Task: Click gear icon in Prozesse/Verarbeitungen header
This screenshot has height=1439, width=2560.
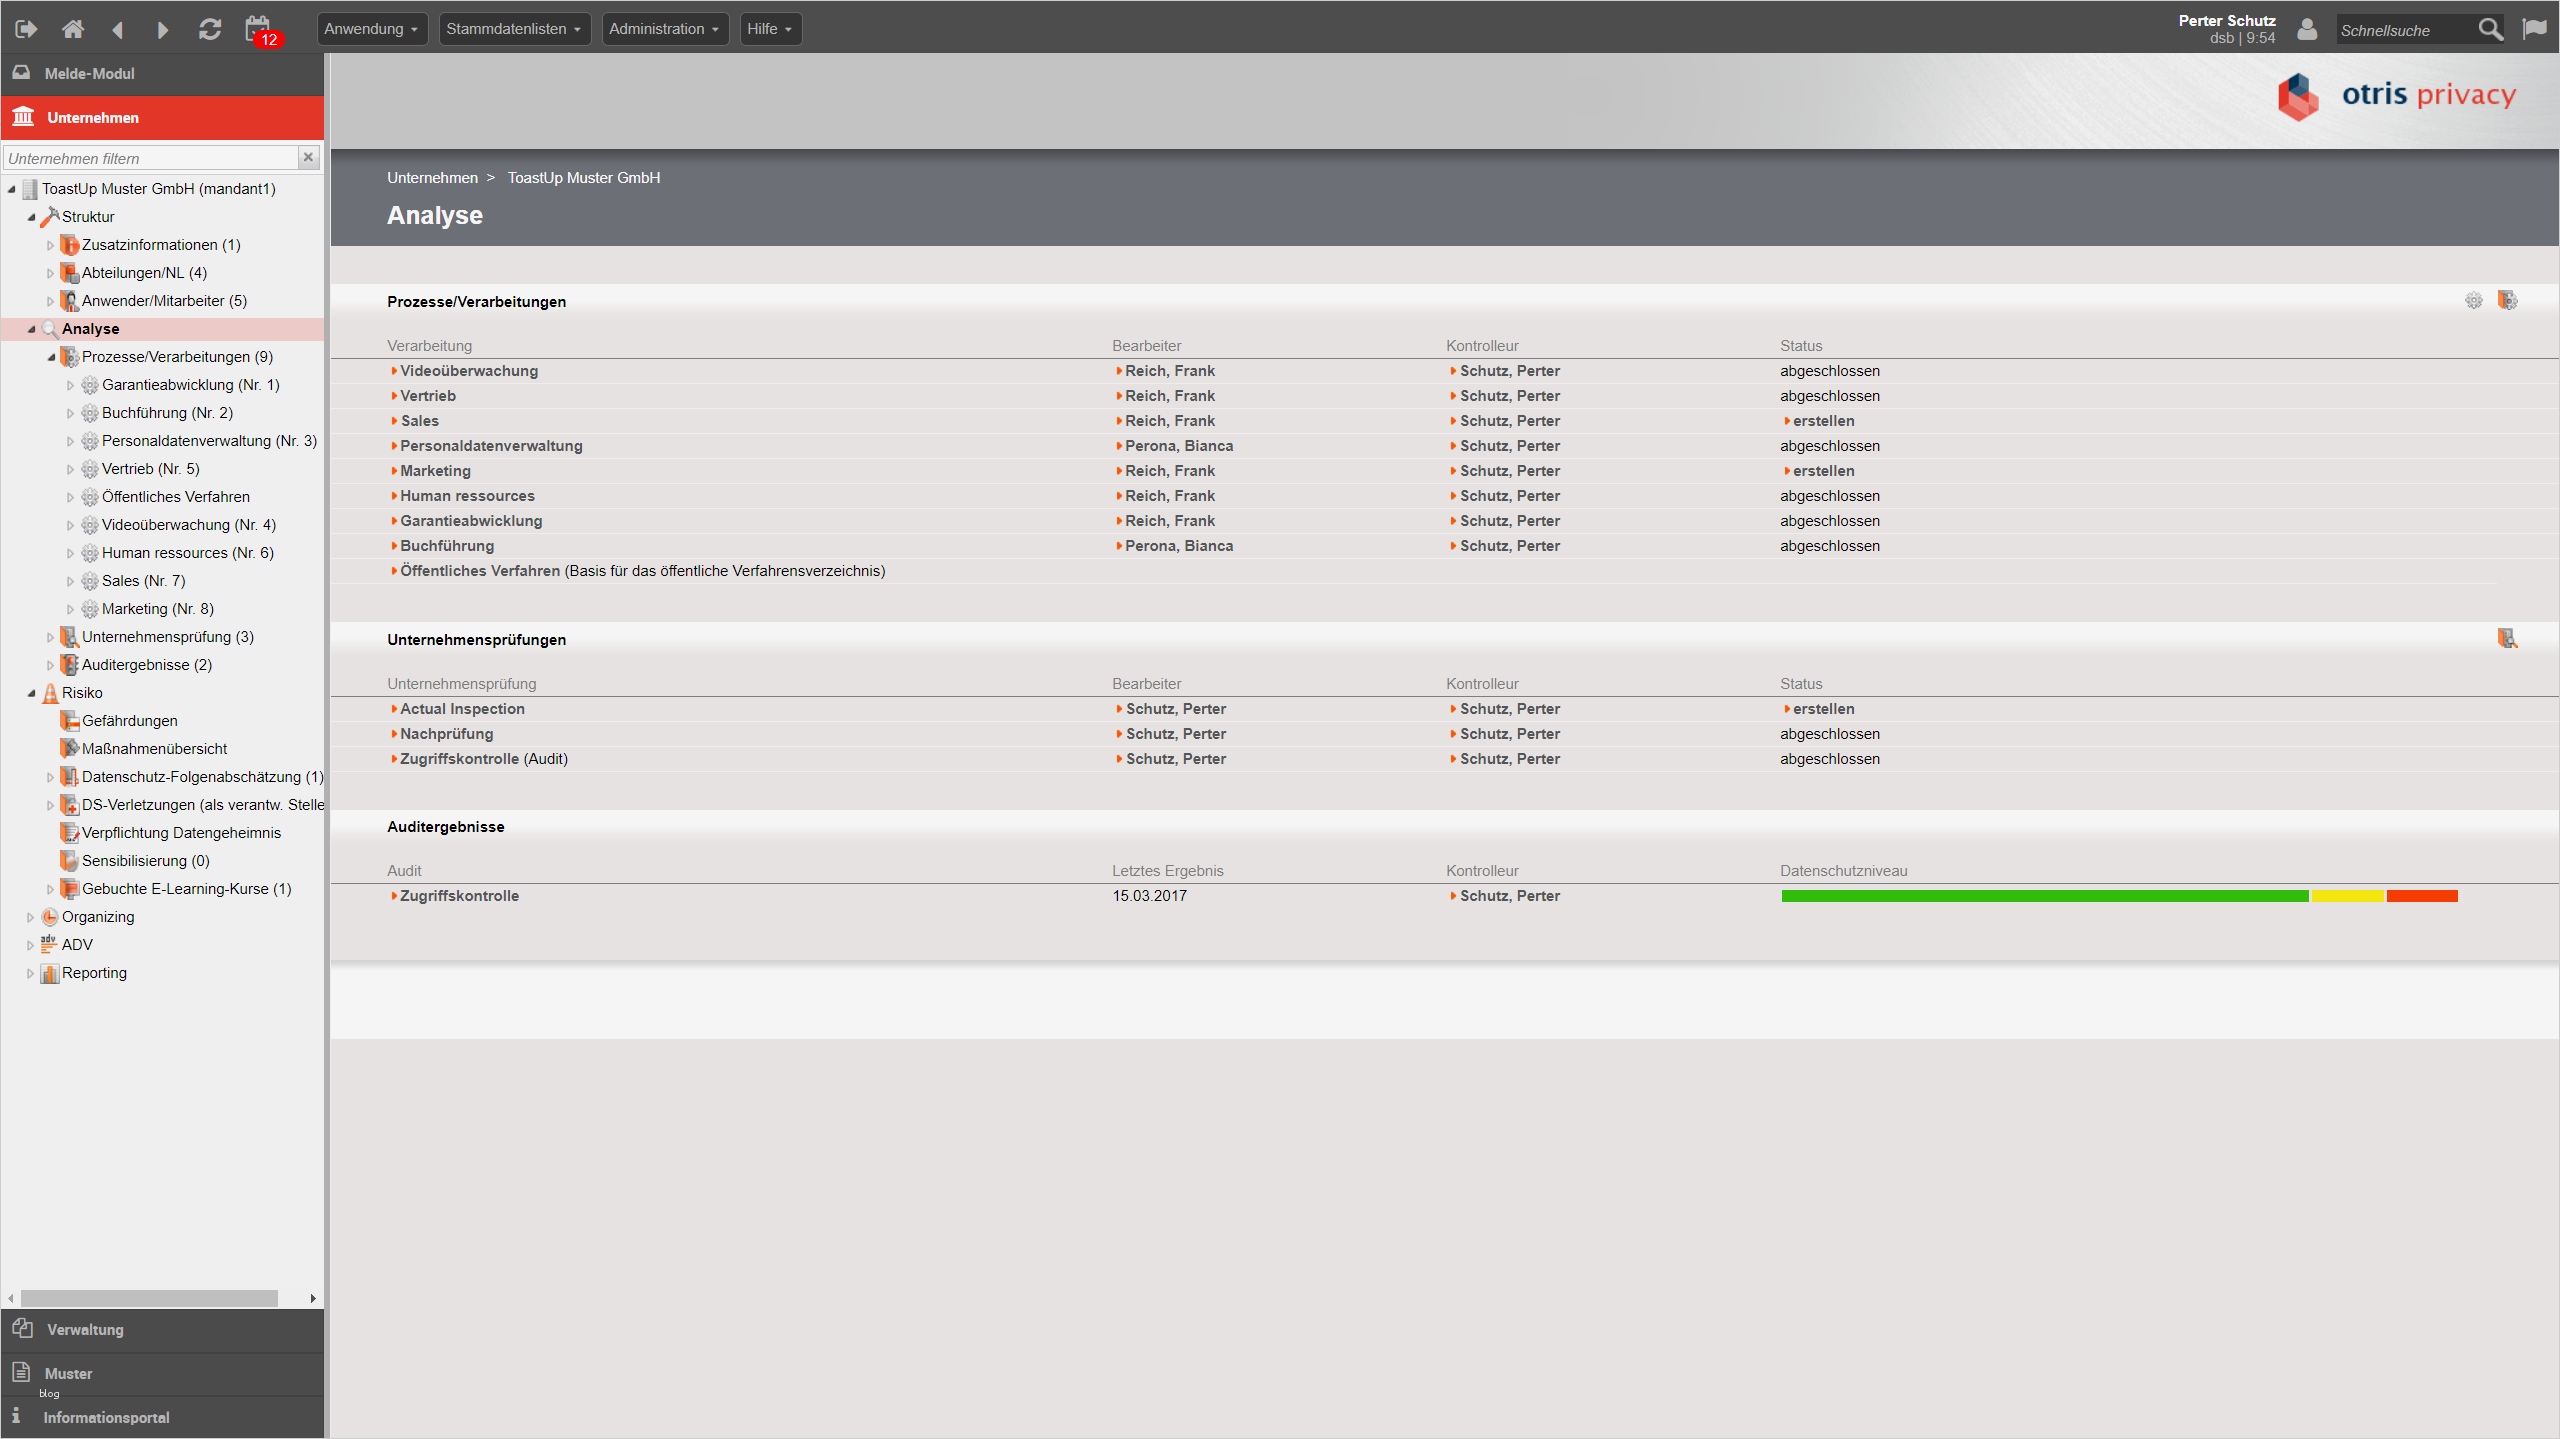Action: point(2474,301)
